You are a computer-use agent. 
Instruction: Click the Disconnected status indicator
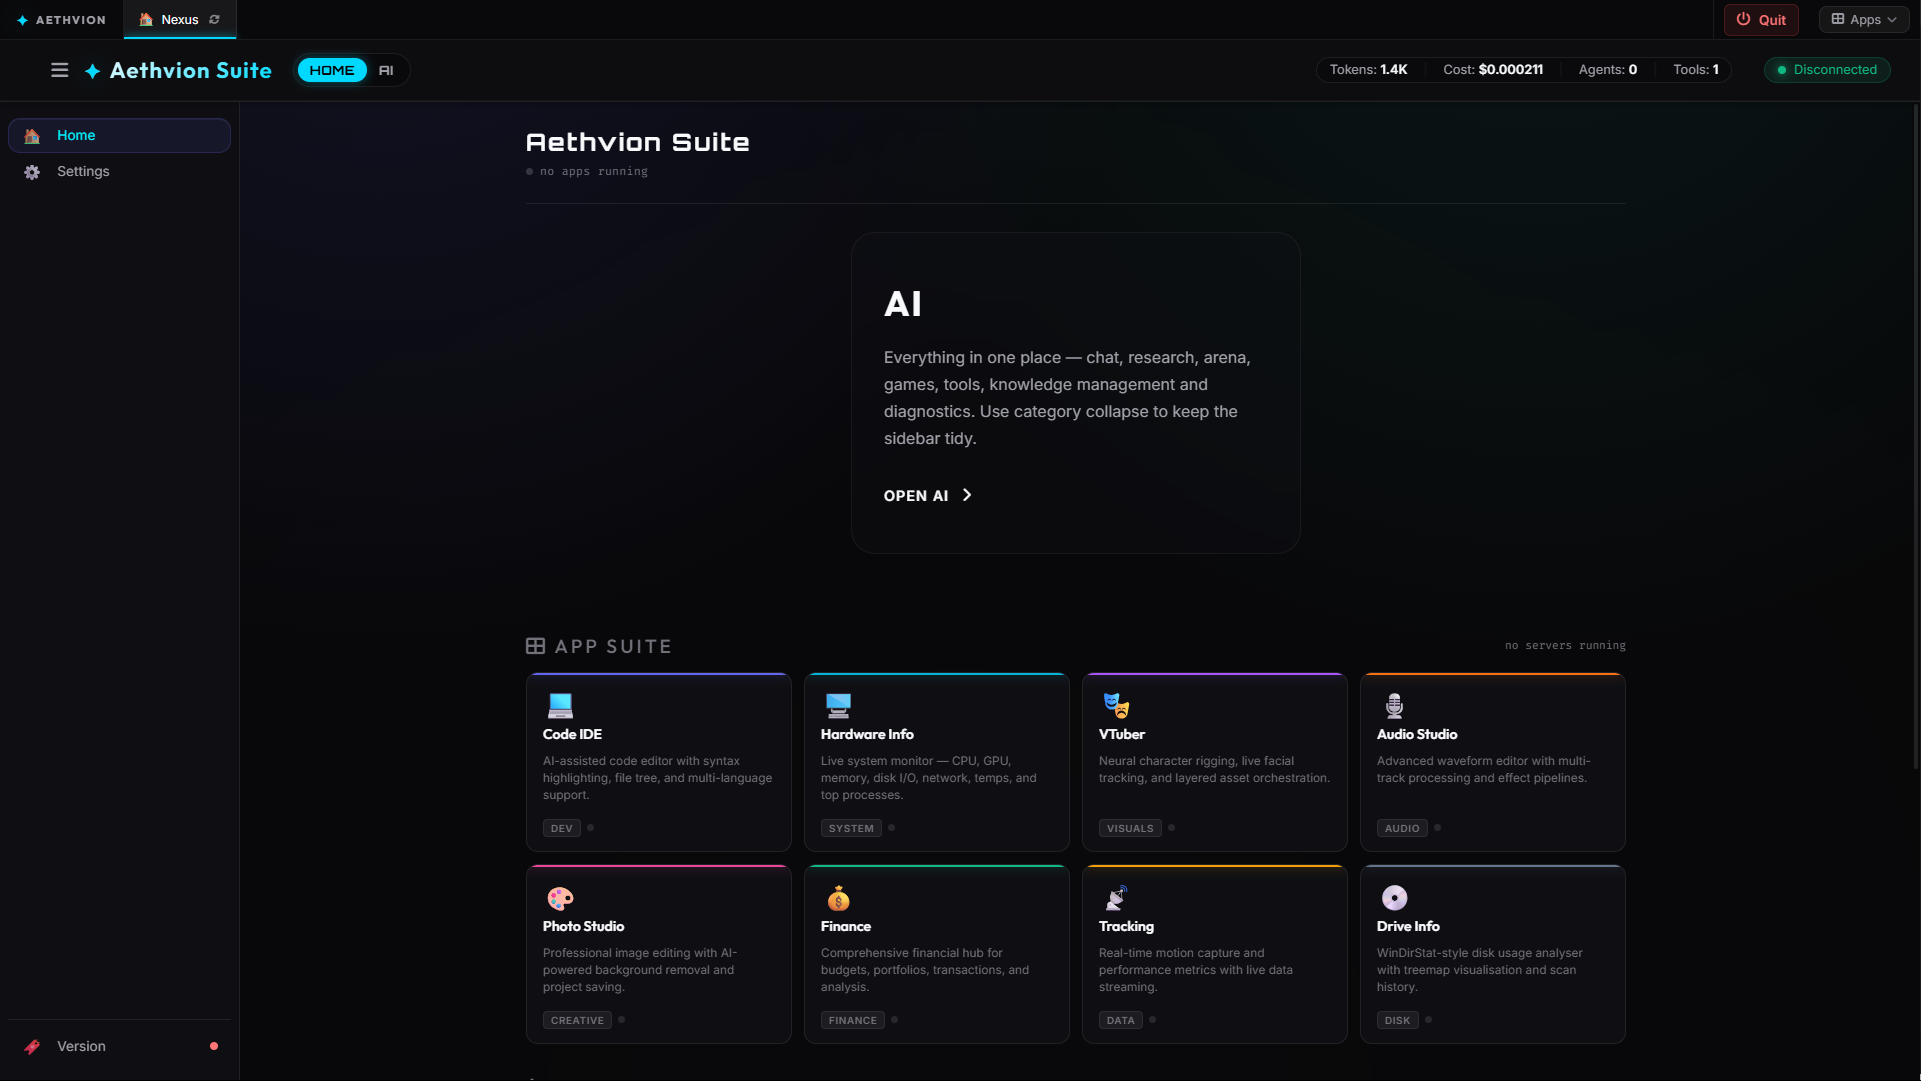click(x=1826, y=70)
